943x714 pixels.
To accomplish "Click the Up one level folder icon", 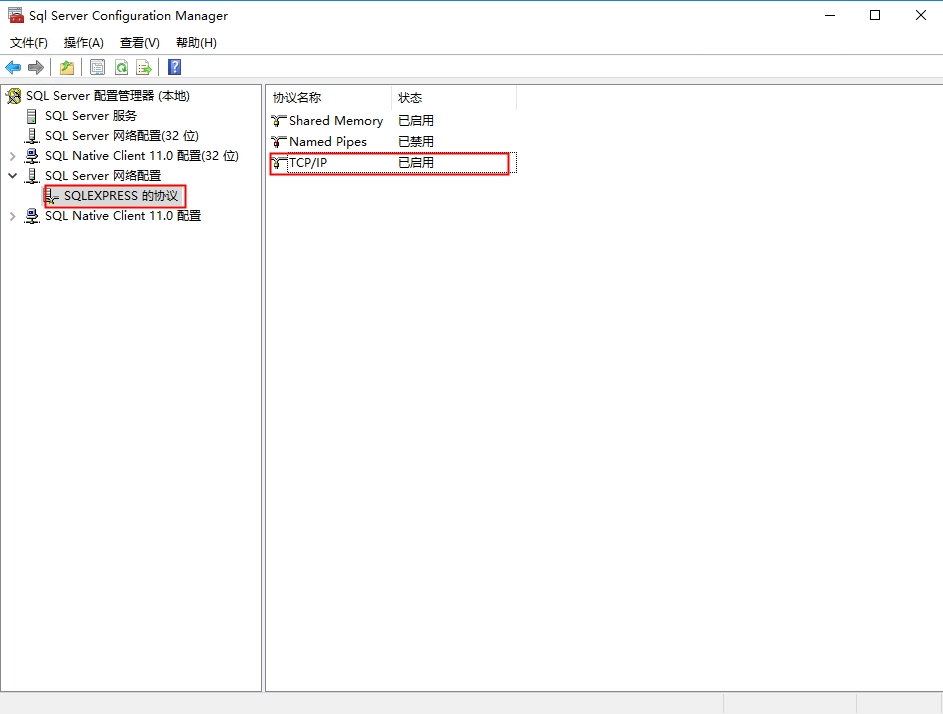I will click(66, 68).
